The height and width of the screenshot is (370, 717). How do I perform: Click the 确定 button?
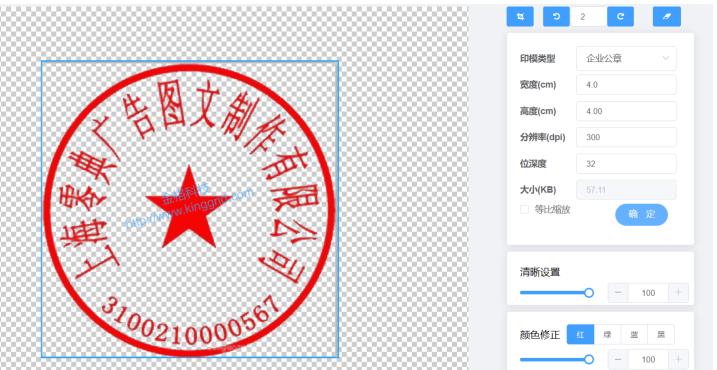[x=642, y=214]
